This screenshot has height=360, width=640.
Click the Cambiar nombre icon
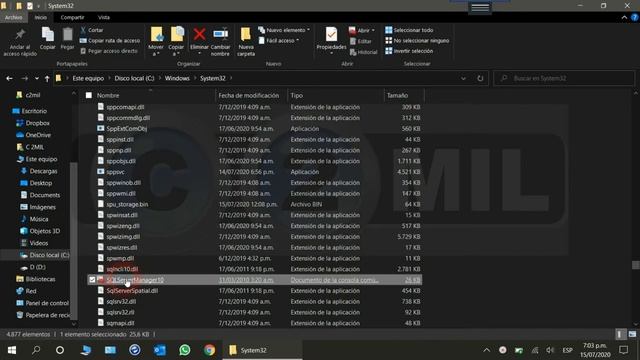coord(220,34)
